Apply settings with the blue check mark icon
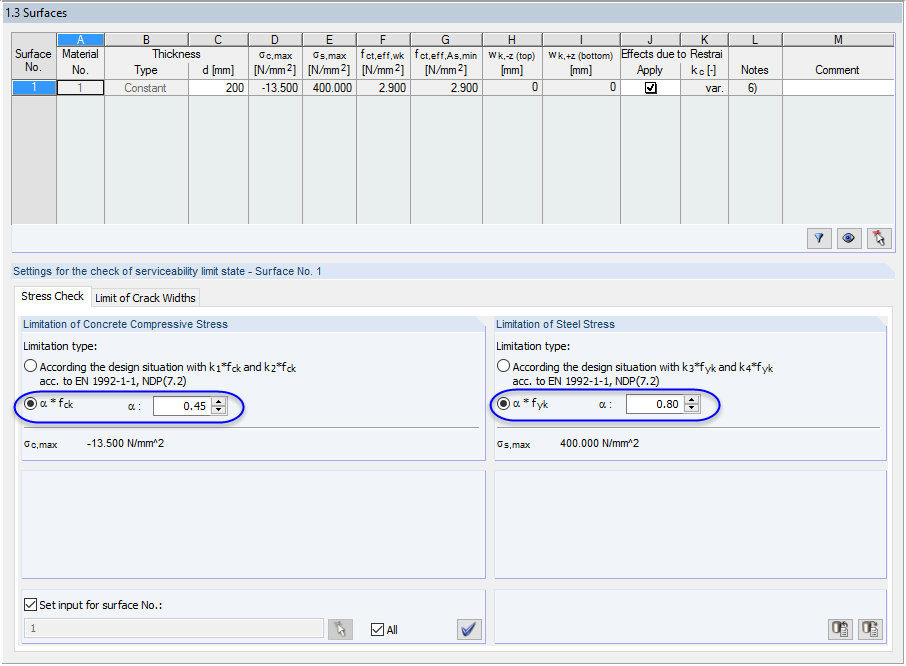 pos(469,629)
